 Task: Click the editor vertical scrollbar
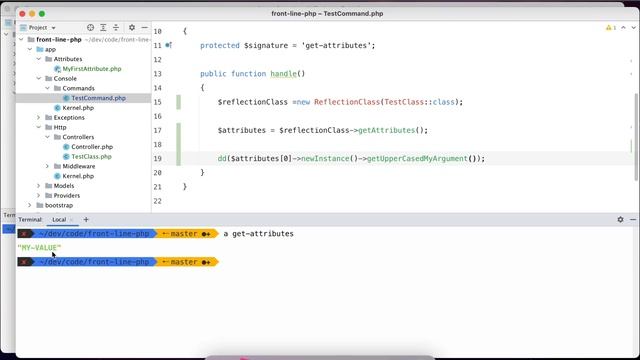coord(636,137)
